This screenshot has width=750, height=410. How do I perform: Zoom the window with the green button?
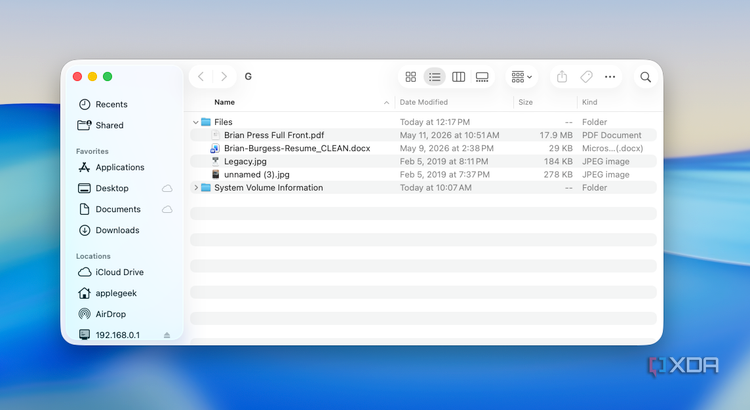click(108, 77)
